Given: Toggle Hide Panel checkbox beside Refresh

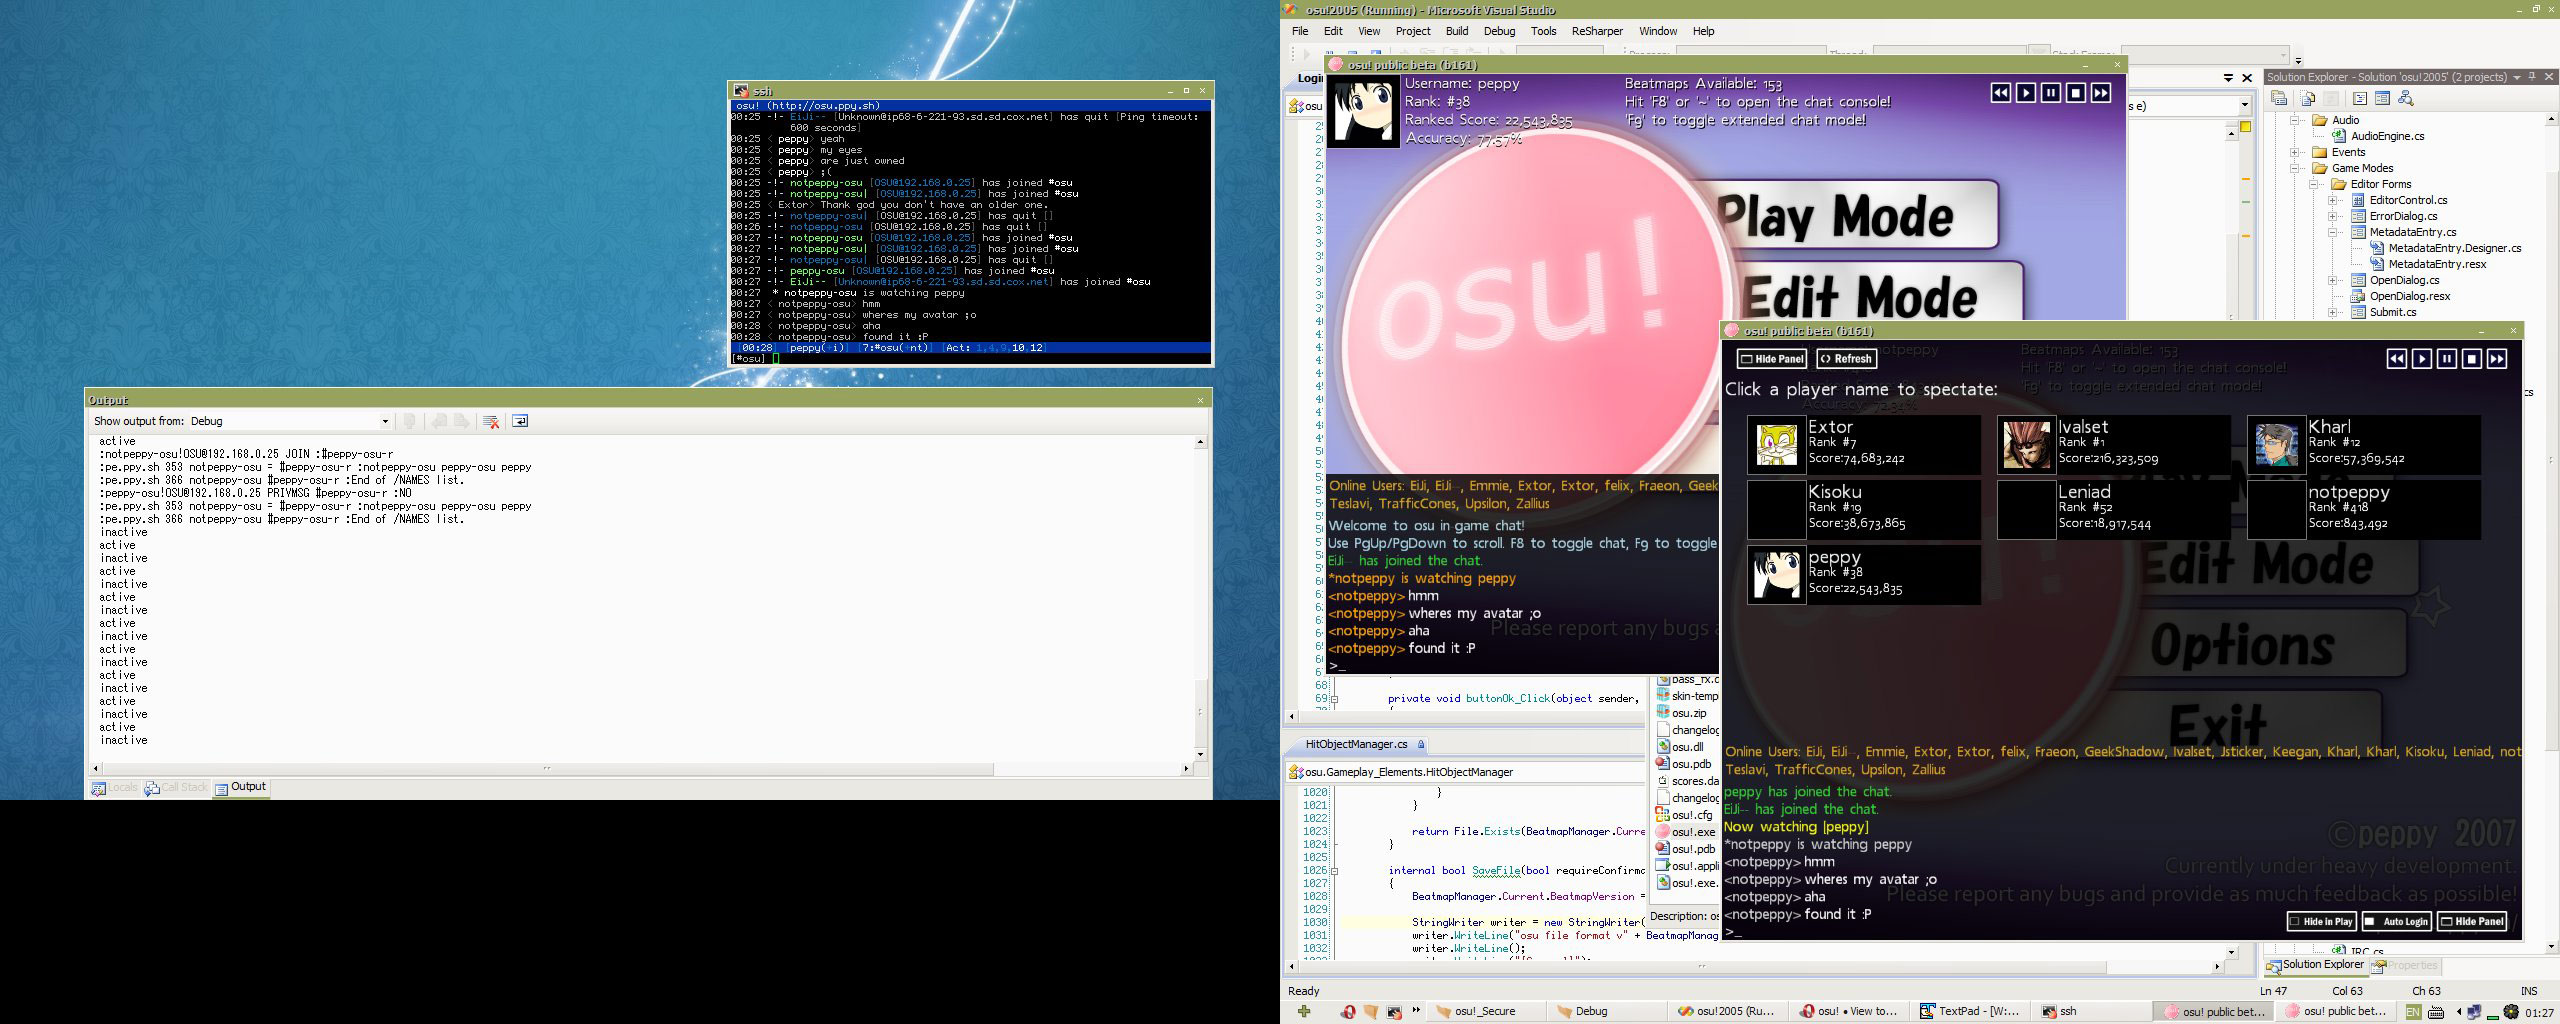Looking at the screenshot, I should [1772, 359].
